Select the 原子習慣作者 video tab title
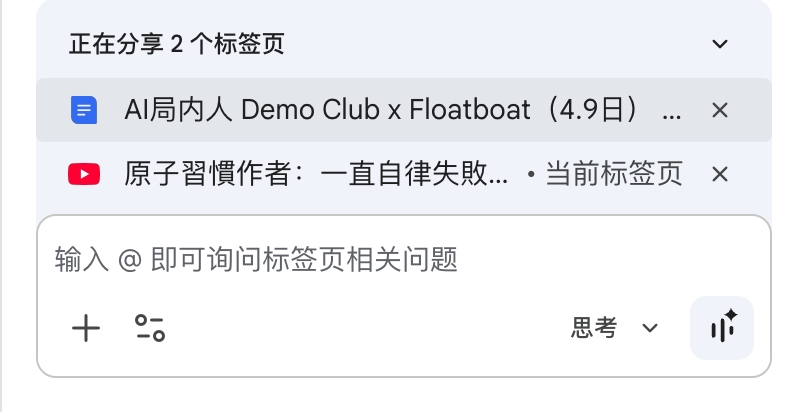This screenshot has width=806, height=412. [310, 175]
